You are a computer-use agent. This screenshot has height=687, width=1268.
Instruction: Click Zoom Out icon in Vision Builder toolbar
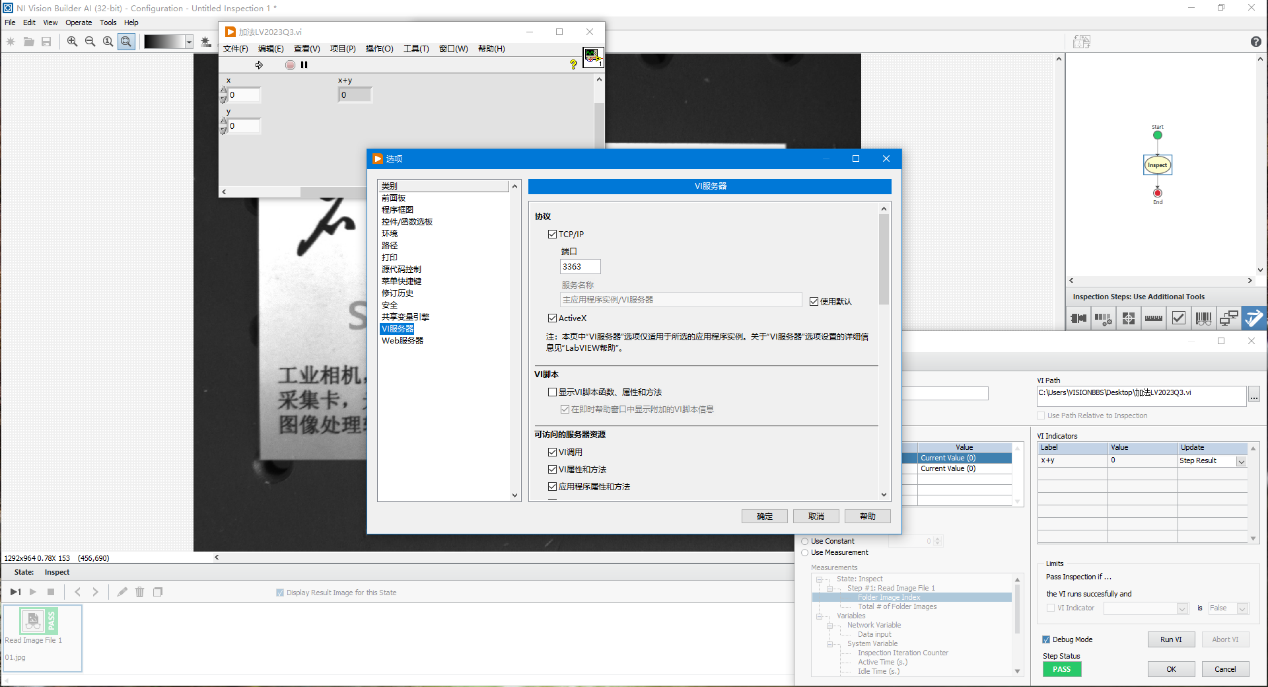(90, 41)
